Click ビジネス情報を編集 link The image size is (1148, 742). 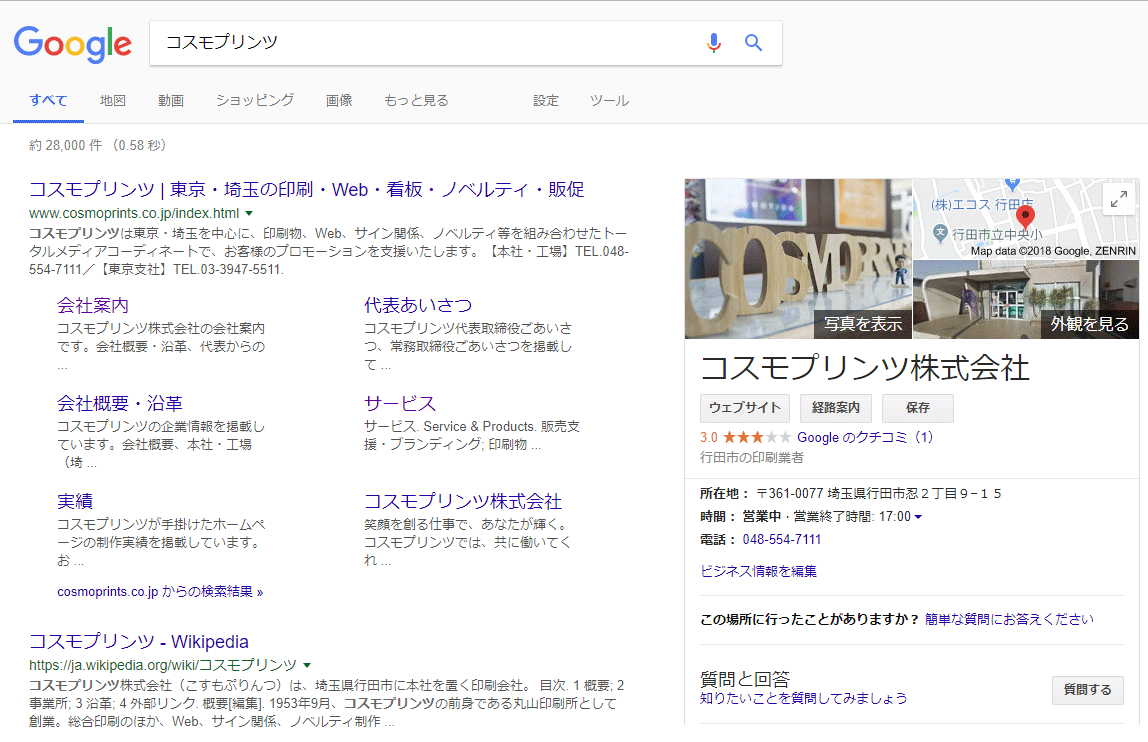point(758,571)
